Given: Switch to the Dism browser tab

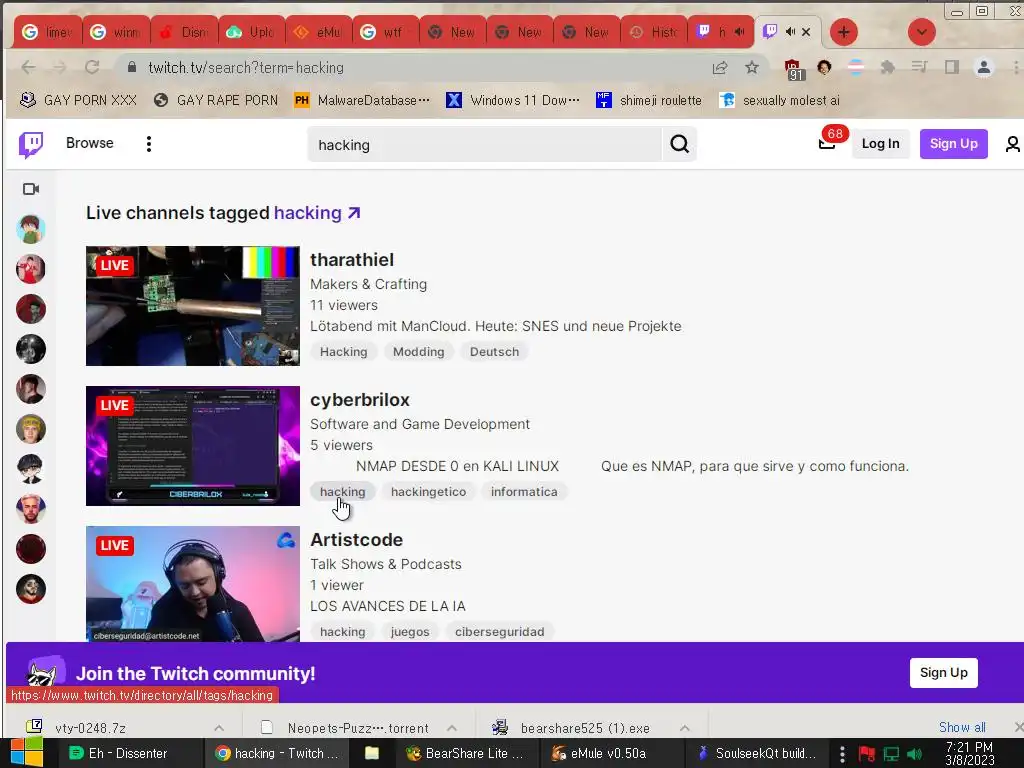Looking at the screenshot, I should (x=184, y=32).
